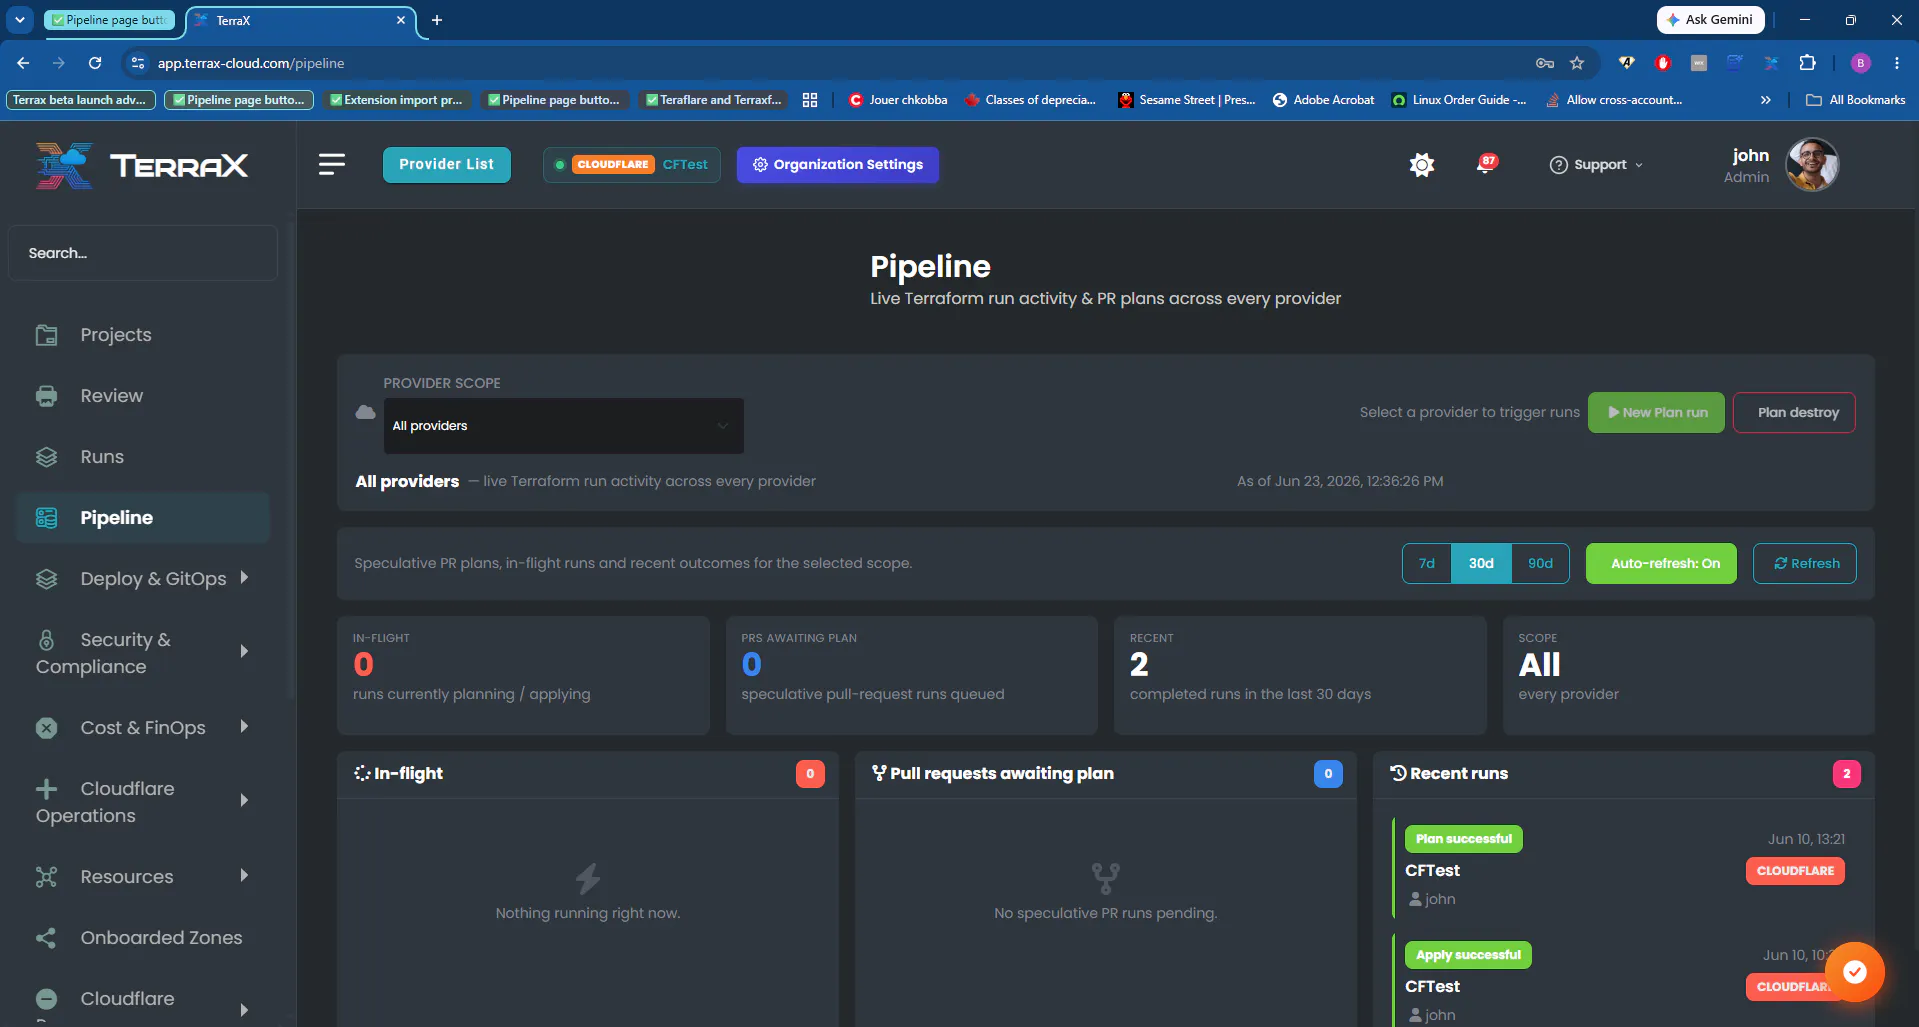This screenshot has height=1027, width=1919.
Task: Click the floating orange checkmark chat button
Action: pyautogui.click(x=1855, y=972)
